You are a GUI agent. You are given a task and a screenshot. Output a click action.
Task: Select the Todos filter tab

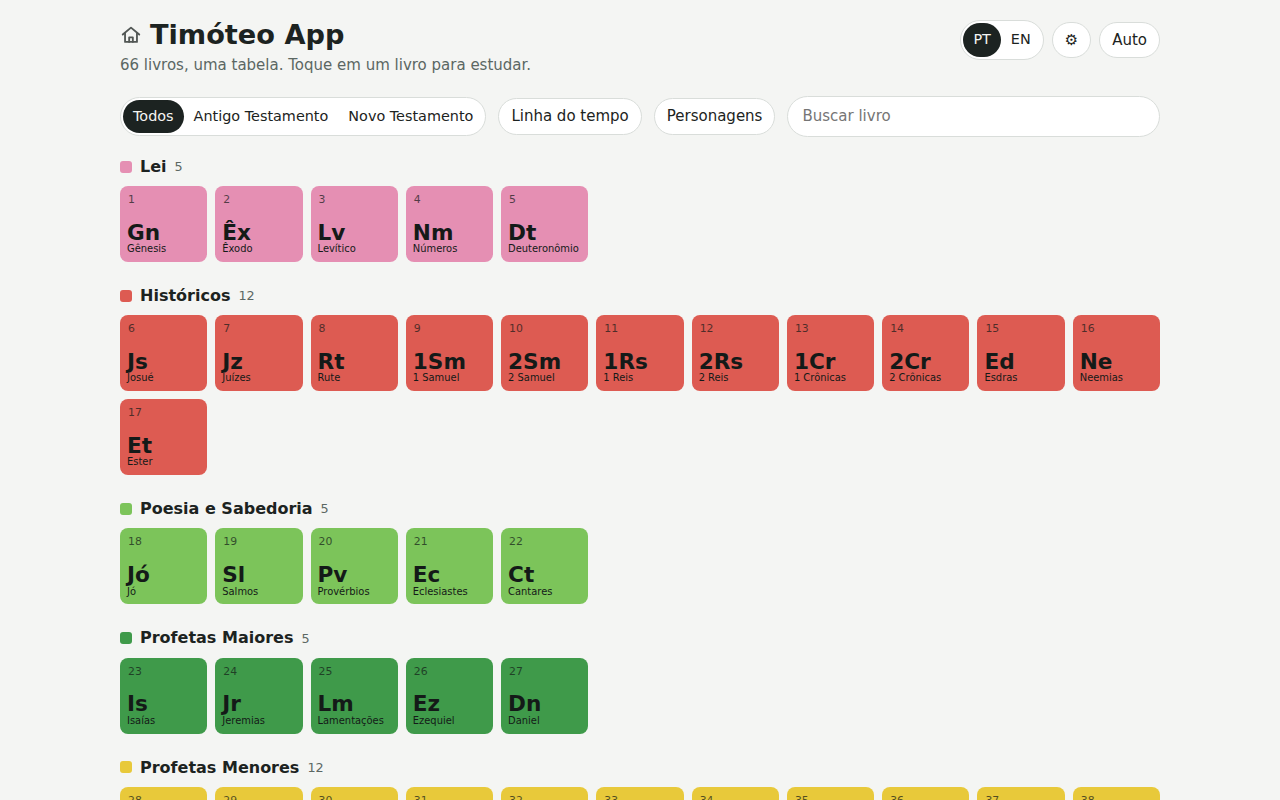click(x=153, y=116)
